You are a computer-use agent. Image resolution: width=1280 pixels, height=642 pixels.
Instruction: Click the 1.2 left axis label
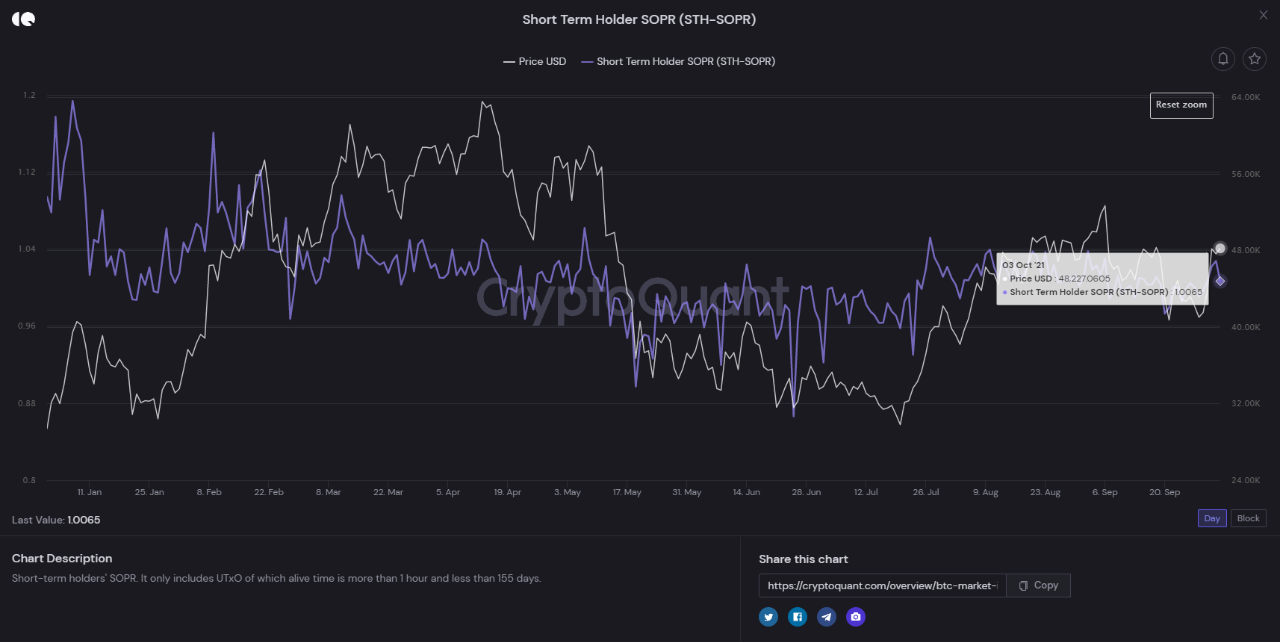click(x=30, y=95)
